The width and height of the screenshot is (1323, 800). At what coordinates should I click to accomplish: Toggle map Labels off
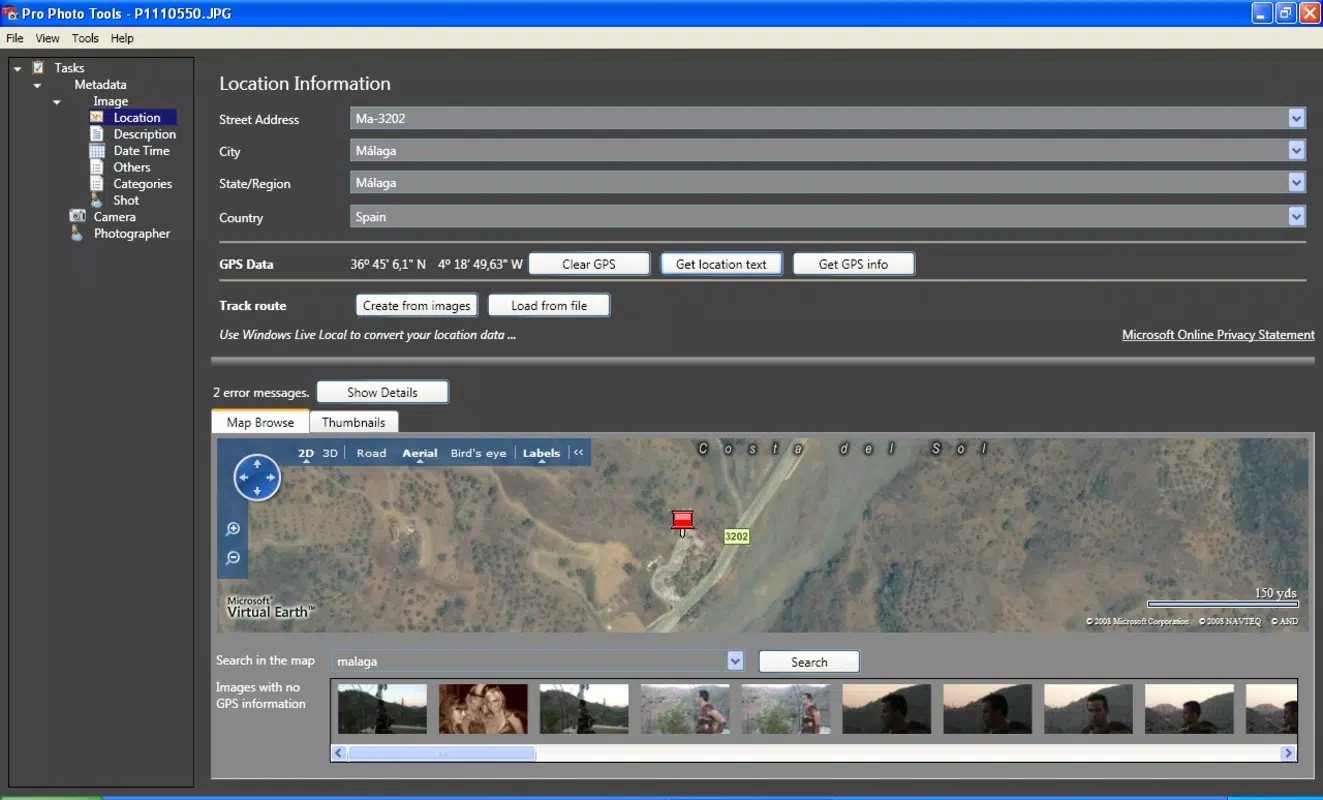pyautogui.click(x=541, y=453)
